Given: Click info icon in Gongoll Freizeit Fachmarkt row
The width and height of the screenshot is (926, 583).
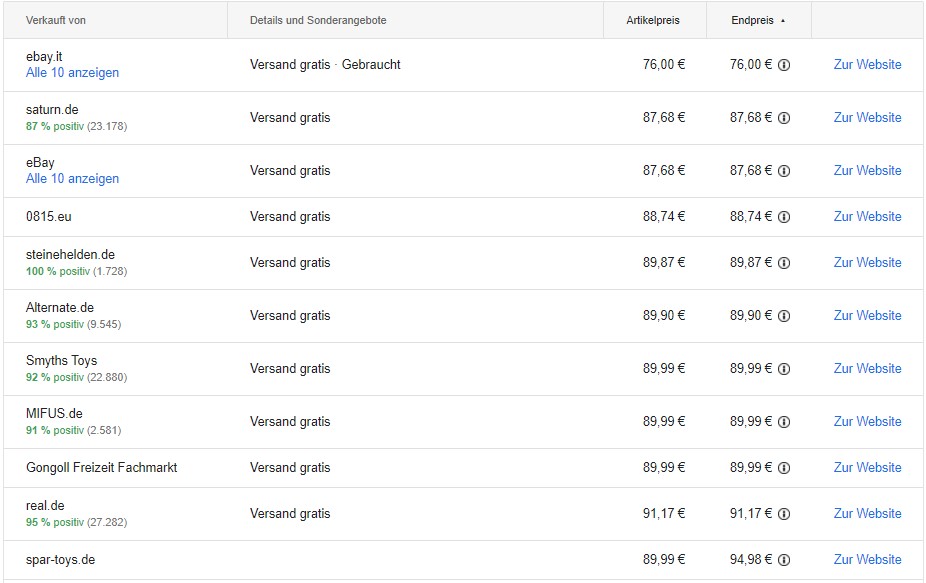Looking at the screenshot, I should click(784, 468).
